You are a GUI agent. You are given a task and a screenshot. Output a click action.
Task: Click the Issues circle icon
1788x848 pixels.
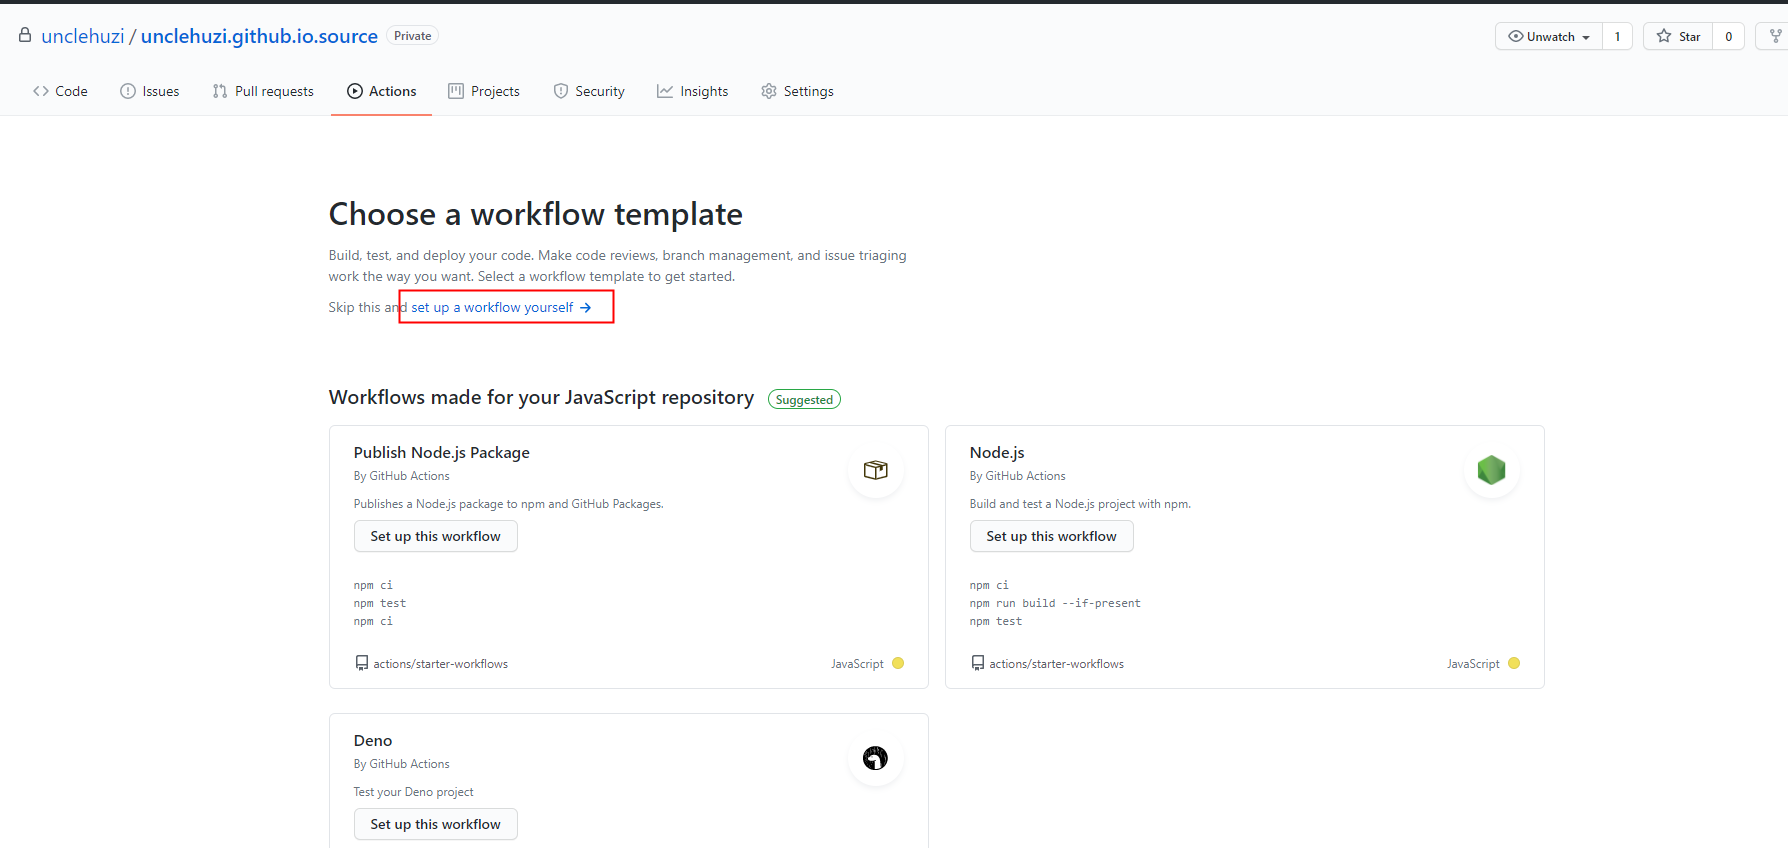click(x=128, y=91)
